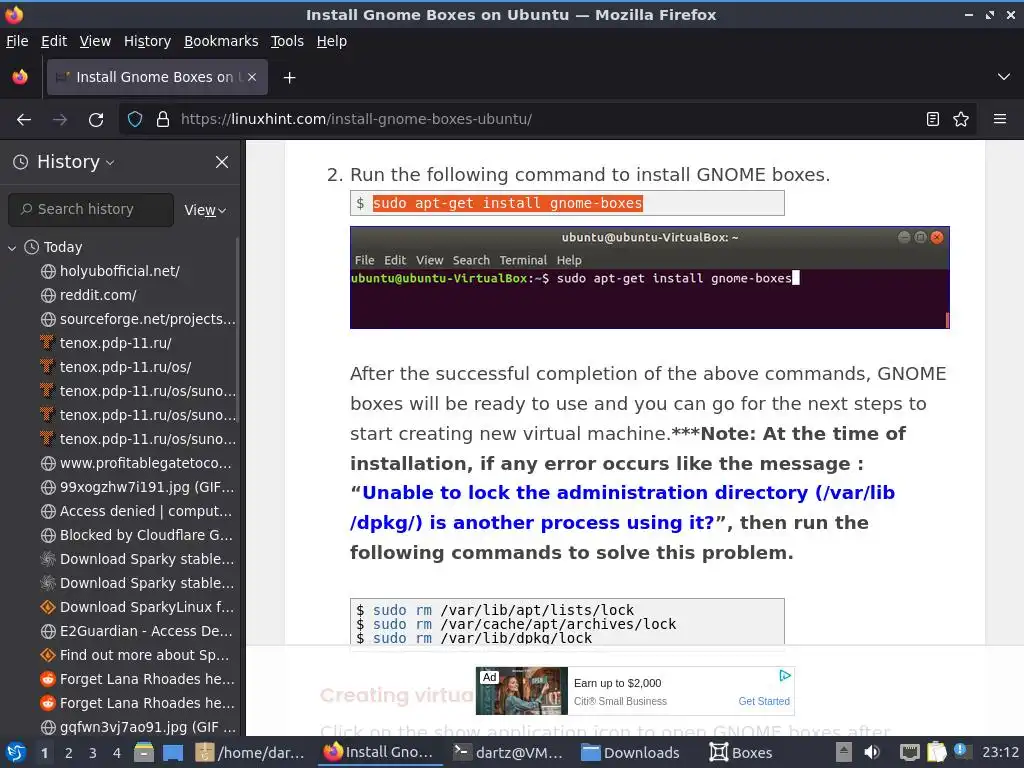Close the Install Gnome Boxes tab
Screen dimensions: 1024x768
(x=252, y=77)
